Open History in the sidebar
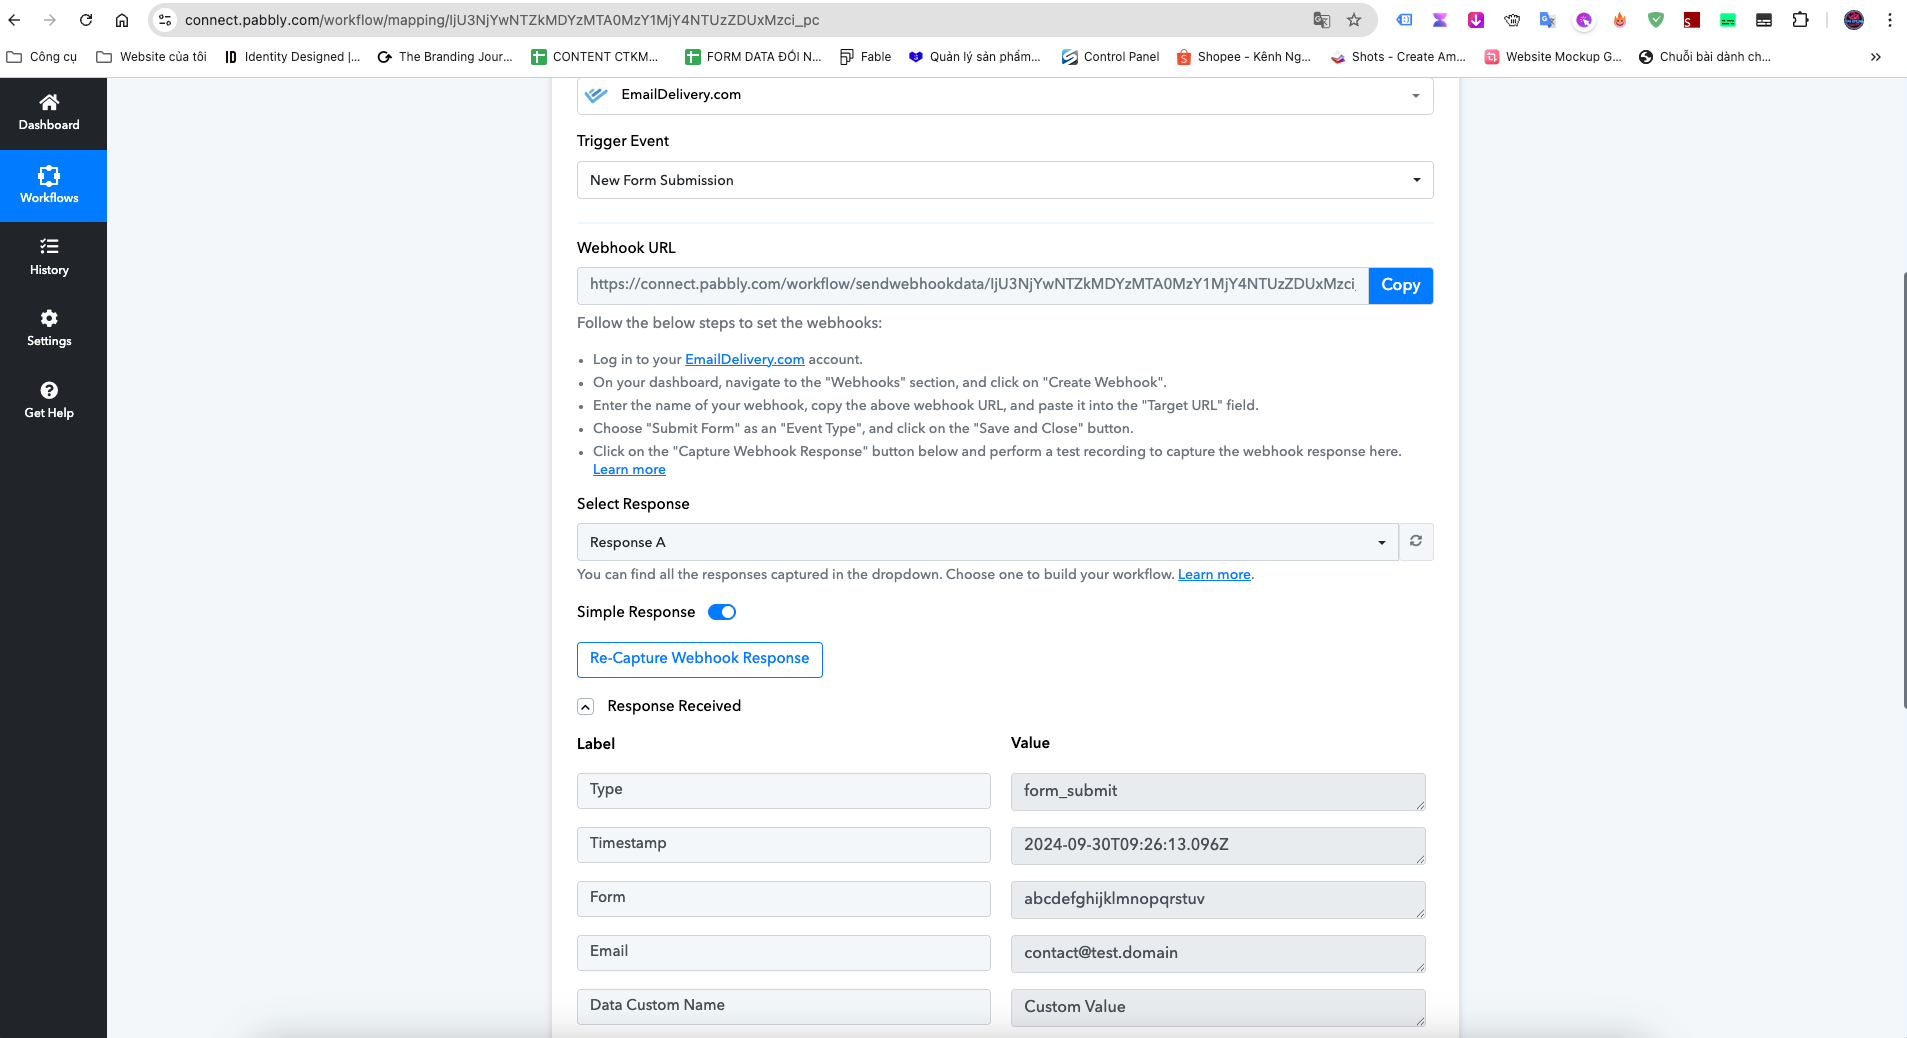 coord(49,257)
